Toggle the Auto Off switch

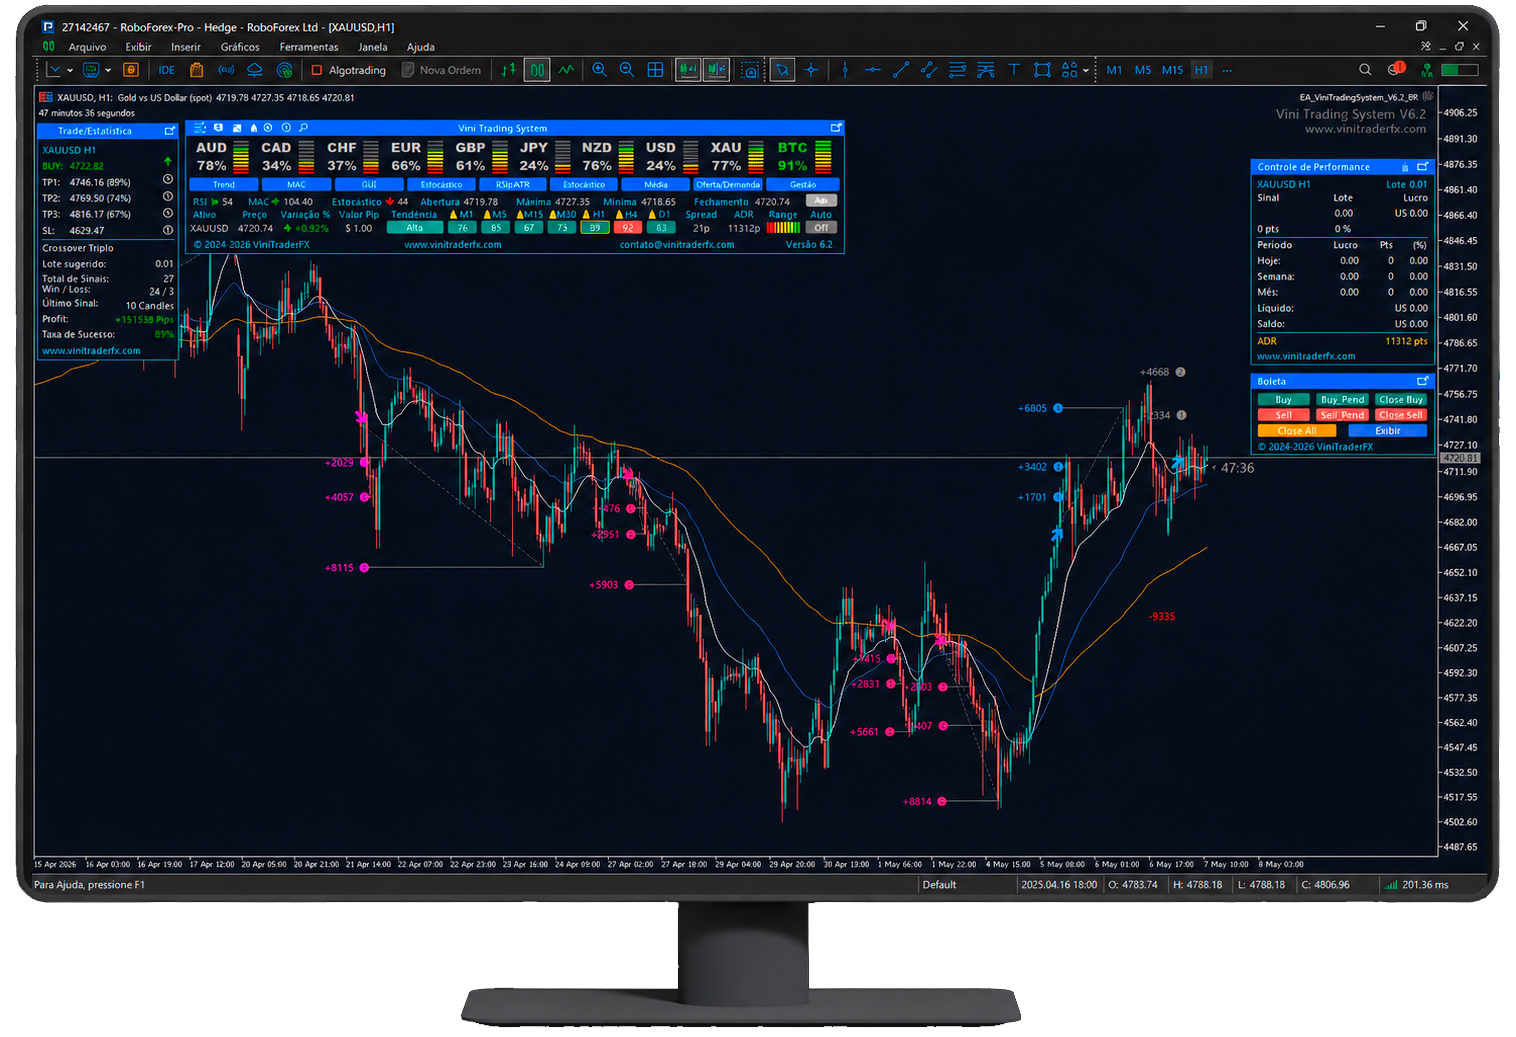click(821, 228)
